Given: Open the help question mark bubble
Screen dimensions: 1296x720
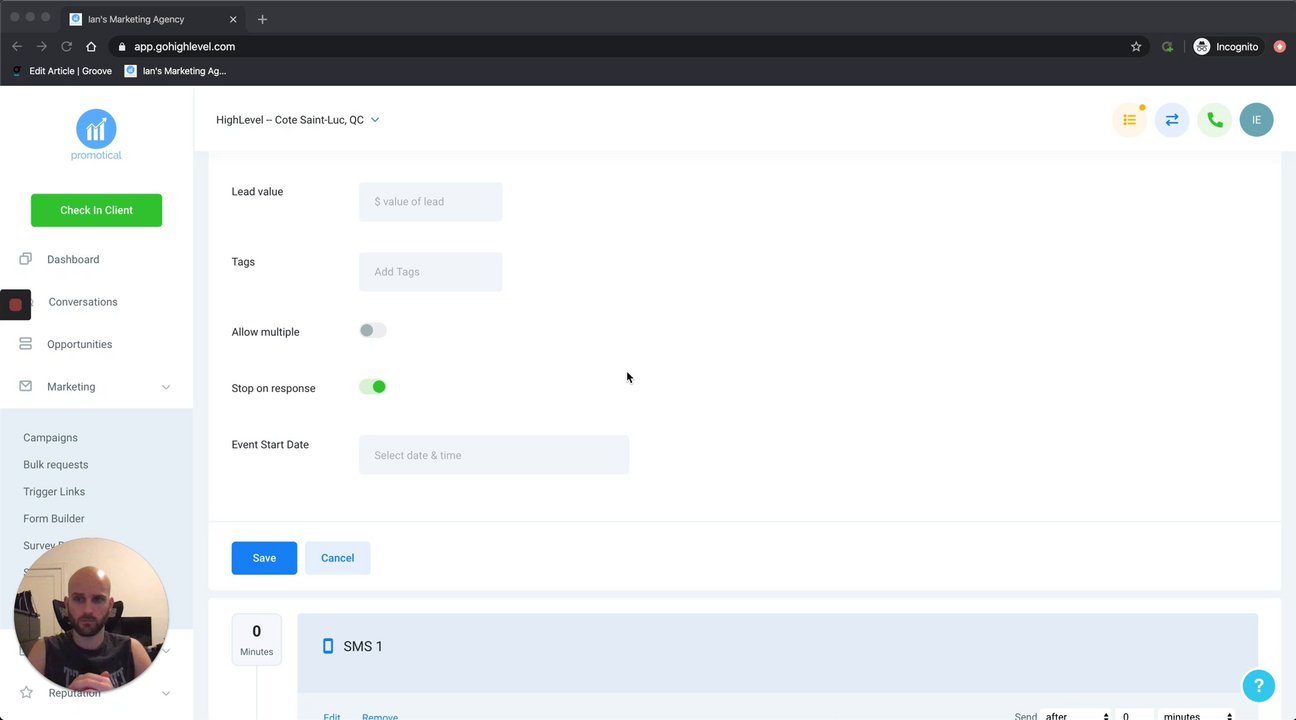Looking at the screenshot, I should (x=1259, y=686).
